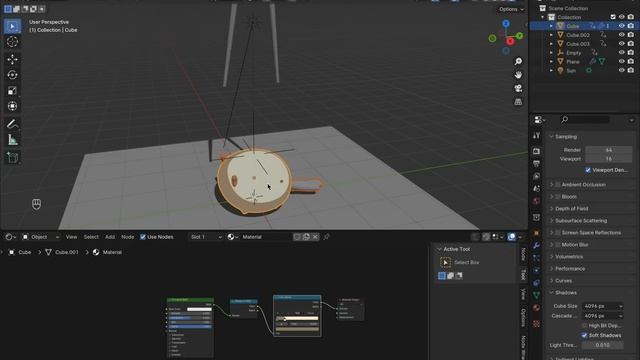Open the View Layer properties tab
Image resolution: width=640 pixels, height=360 pixels.
coord(536,176)
